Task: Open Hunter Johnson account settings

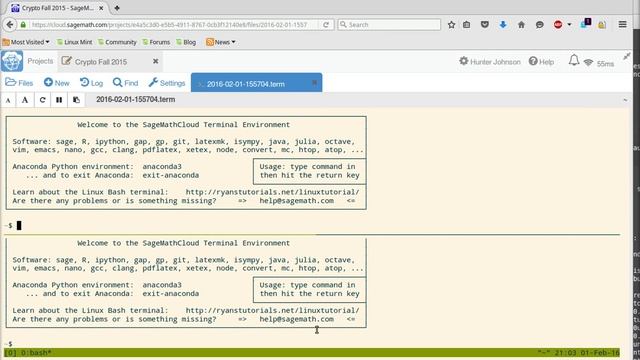Action: pyautogui.click(x=490, y=62)
